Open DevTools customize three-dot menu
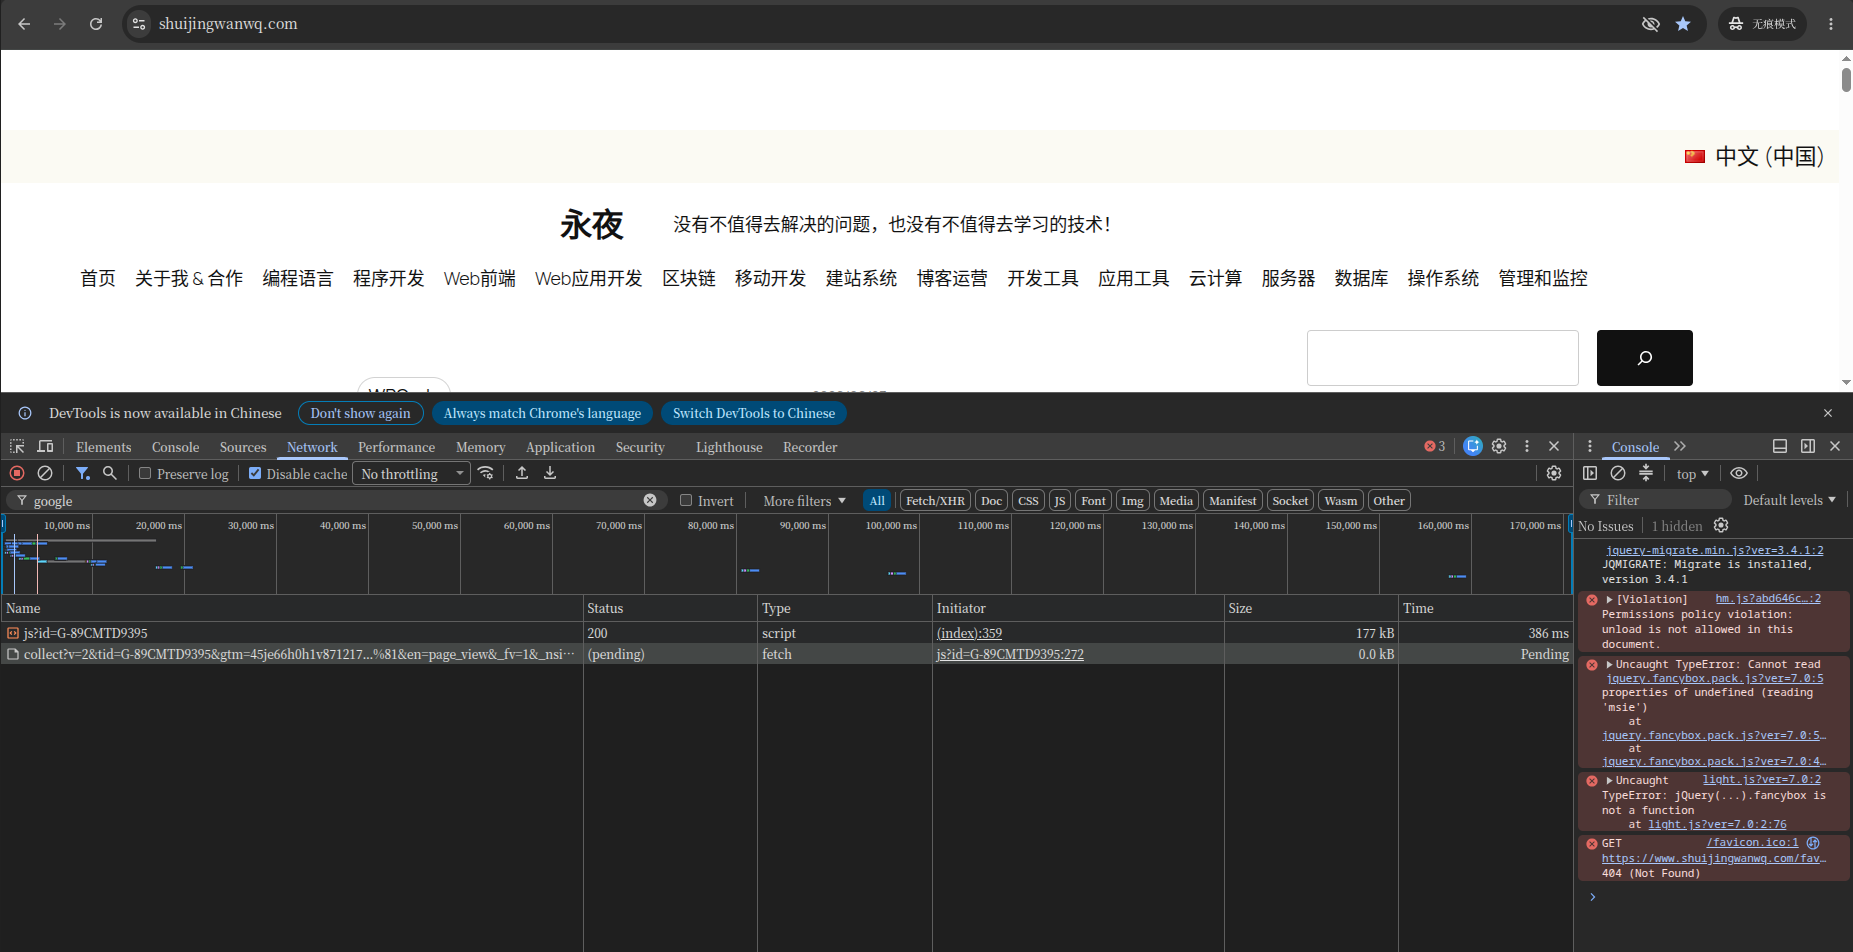Viewport: 1853px width, 952px height. [x=1527, y=446]
